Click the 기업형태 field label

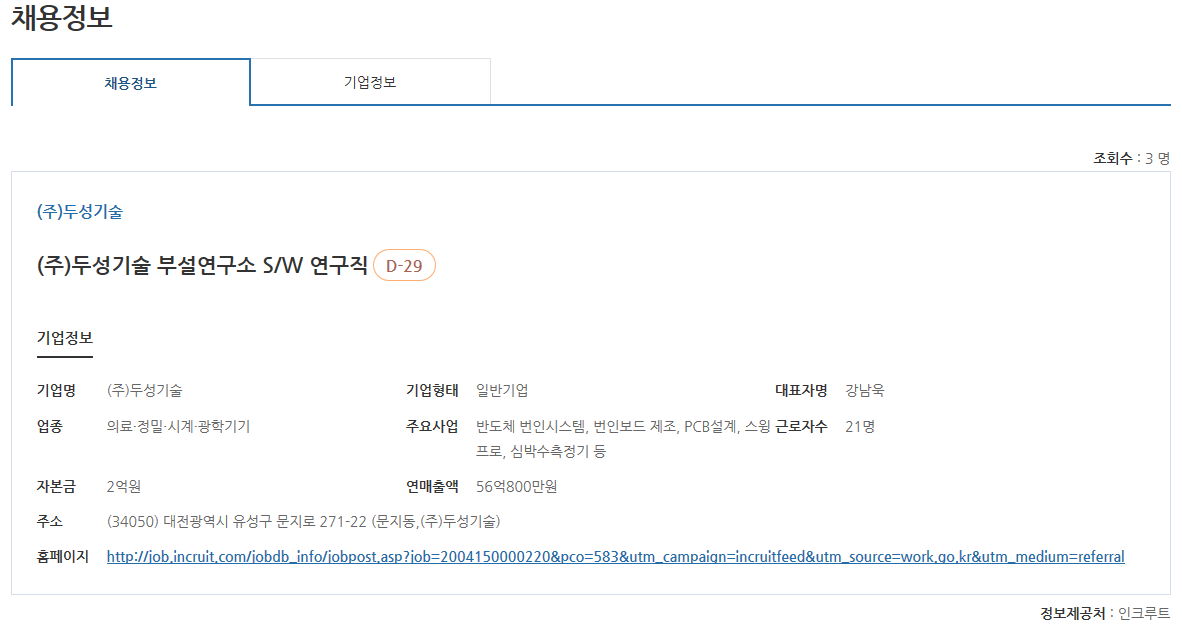coord(432,391)
